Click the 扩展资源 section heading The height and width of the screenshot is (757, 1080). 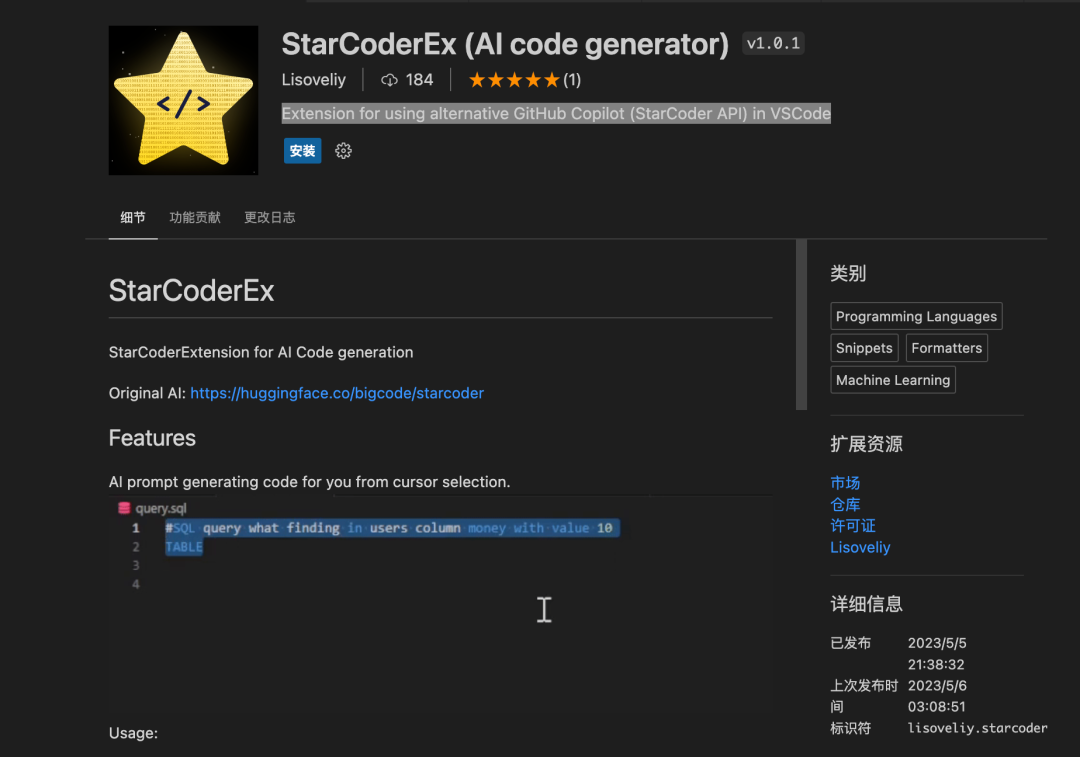point(866,444)
